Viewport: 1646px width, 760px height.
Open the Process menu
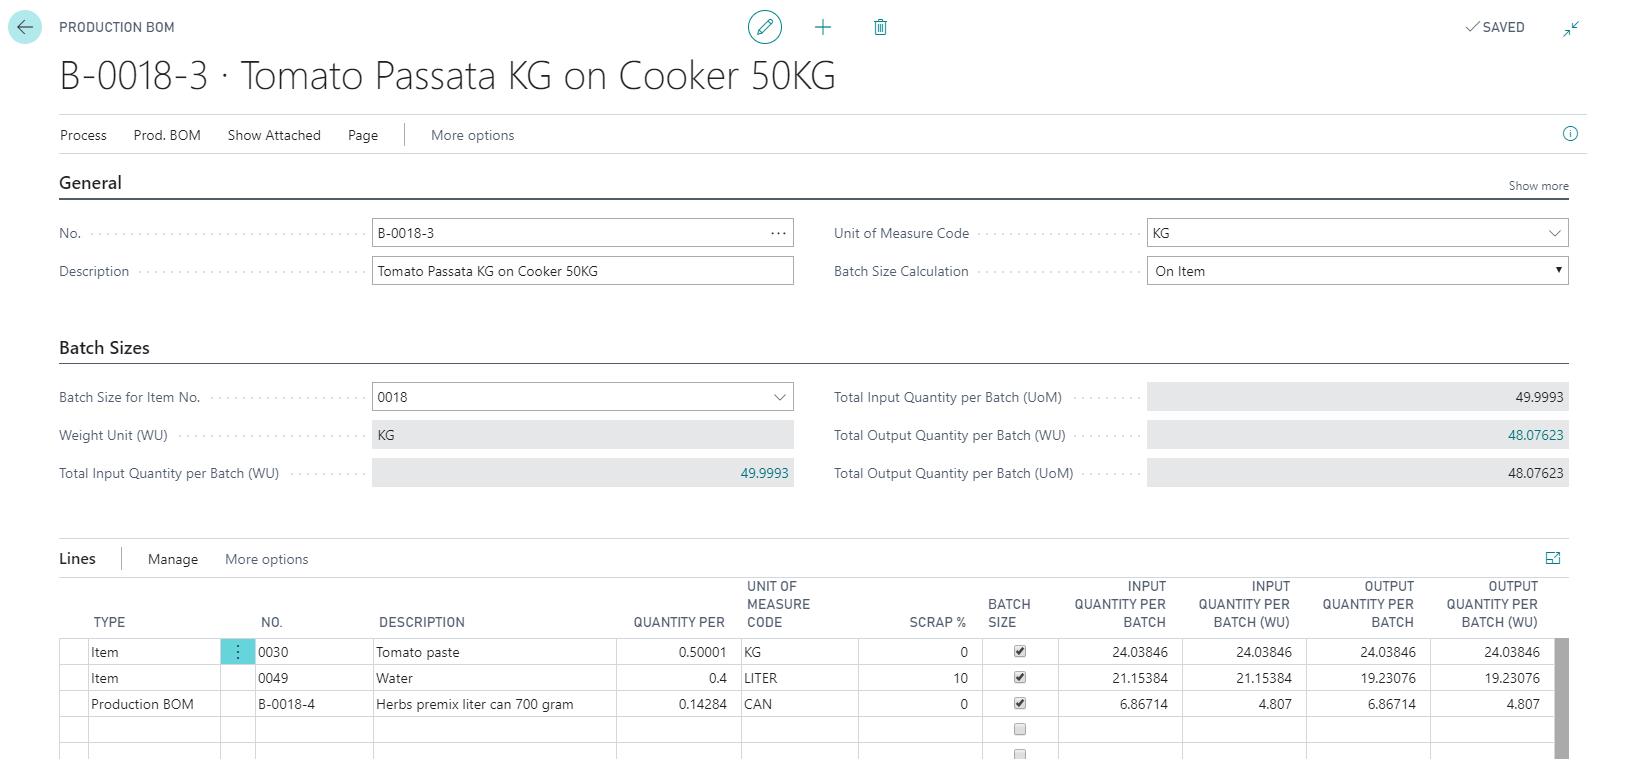83,135
